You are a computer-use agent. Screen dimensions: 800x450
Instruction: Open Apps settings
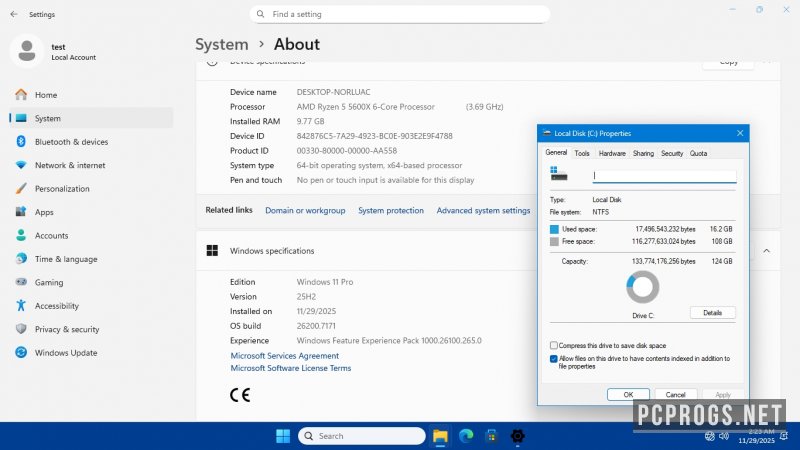(x=91, y=212)
